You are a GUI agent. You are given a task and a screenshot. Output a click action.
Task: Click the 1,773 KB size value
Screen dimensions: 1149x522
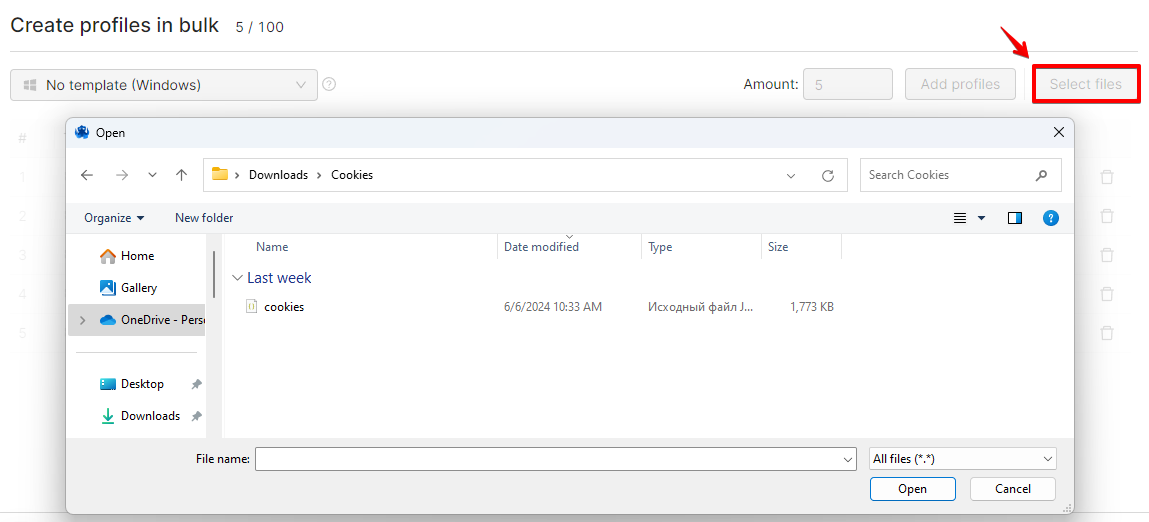pyautogui.click(x=812, y=307)
